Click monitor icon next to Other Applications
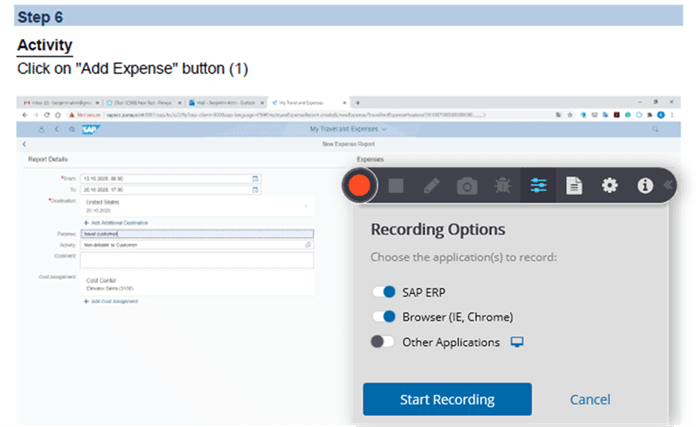The width and height of the screenshot is (700, 427). click(x=517, y=342)
